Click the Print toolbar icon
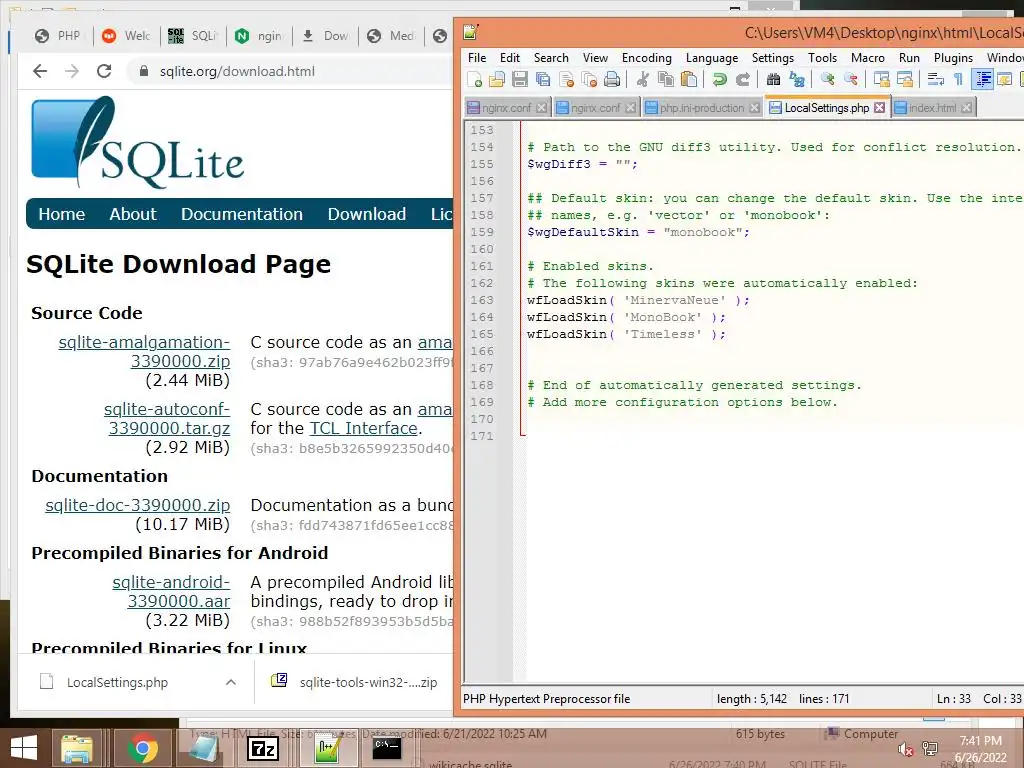The image size is (1024, 768). click(x=612, y=80)
